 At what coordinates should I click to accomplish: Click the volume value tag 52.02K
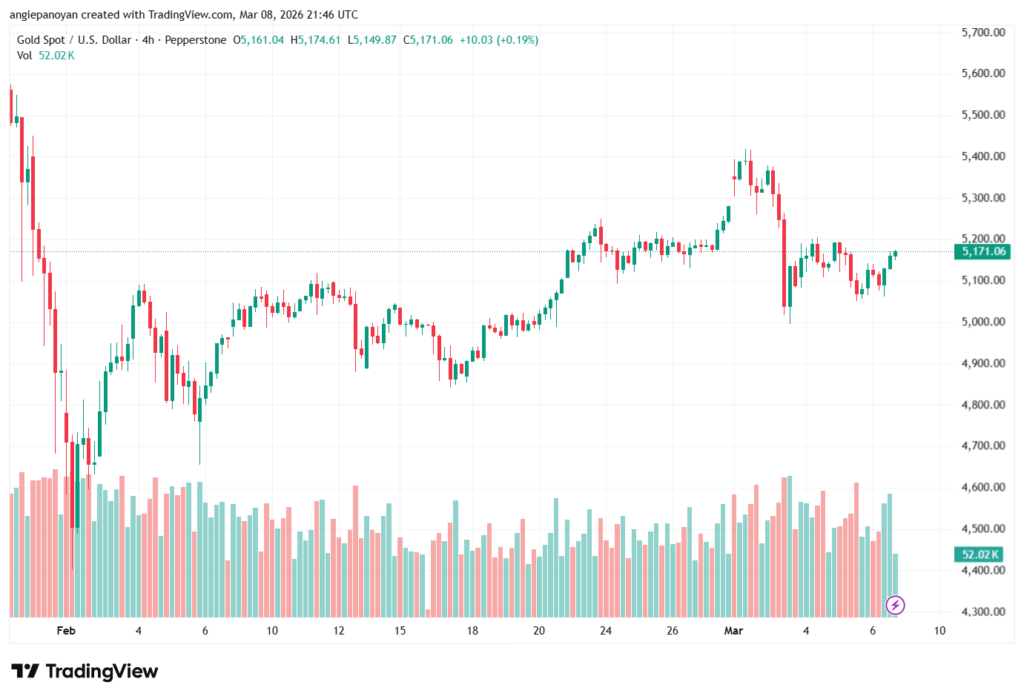coord(980,554)
